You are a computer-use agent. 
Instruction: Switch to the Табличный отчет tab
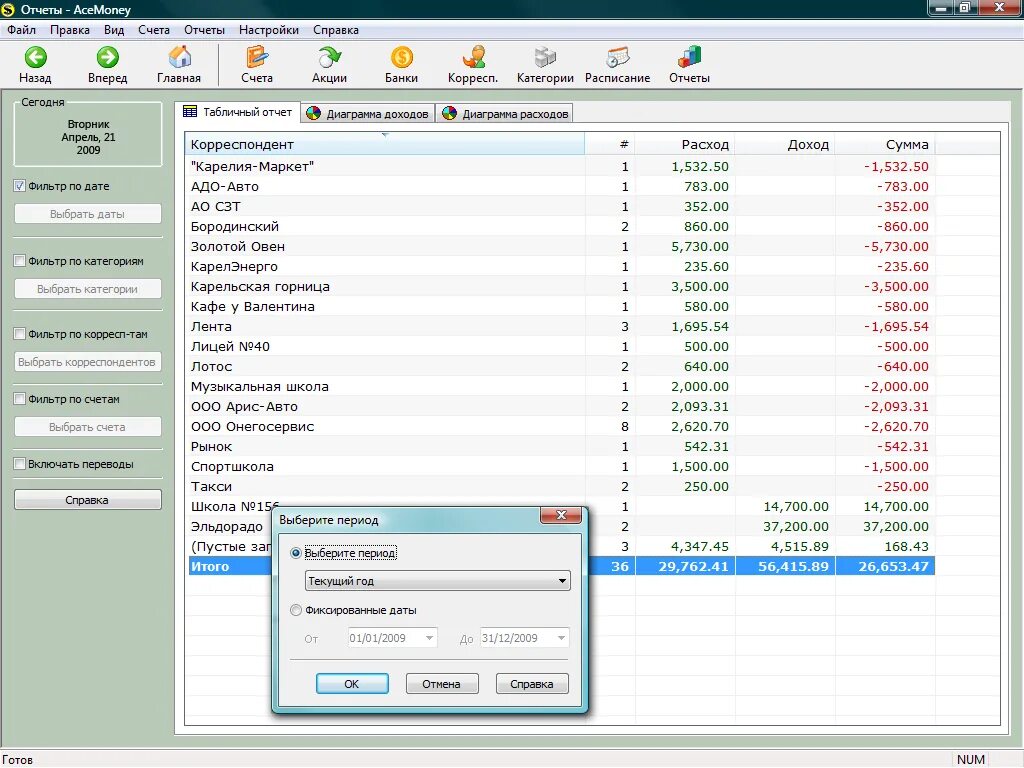point(238,112)
